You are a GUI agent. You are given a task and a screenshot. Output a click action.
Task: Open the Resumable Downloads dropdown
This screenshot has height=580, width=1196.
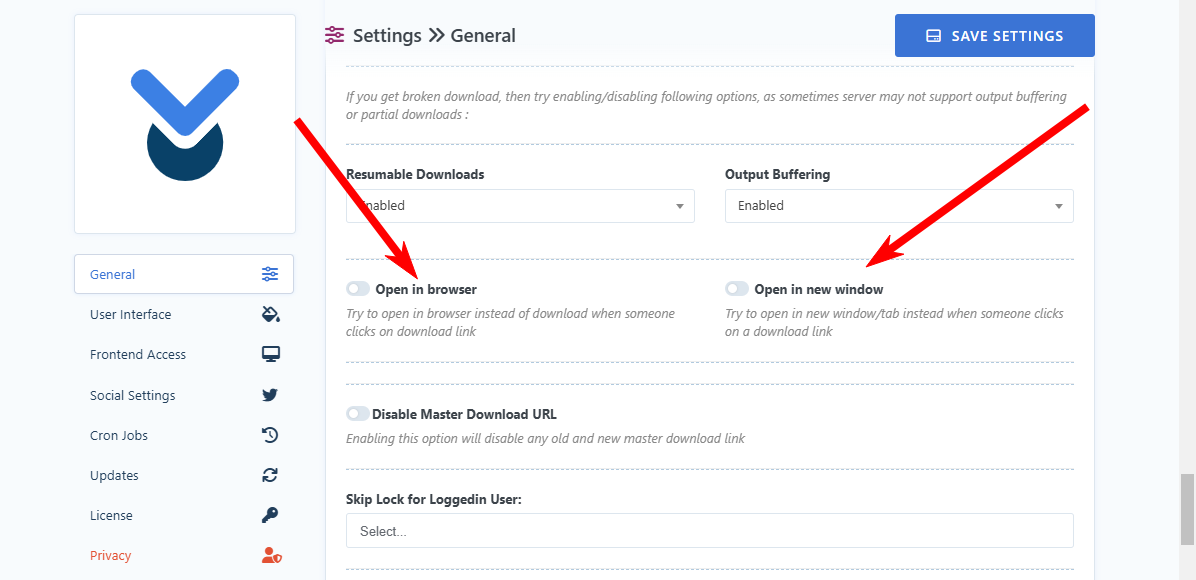tap(520, 206)
